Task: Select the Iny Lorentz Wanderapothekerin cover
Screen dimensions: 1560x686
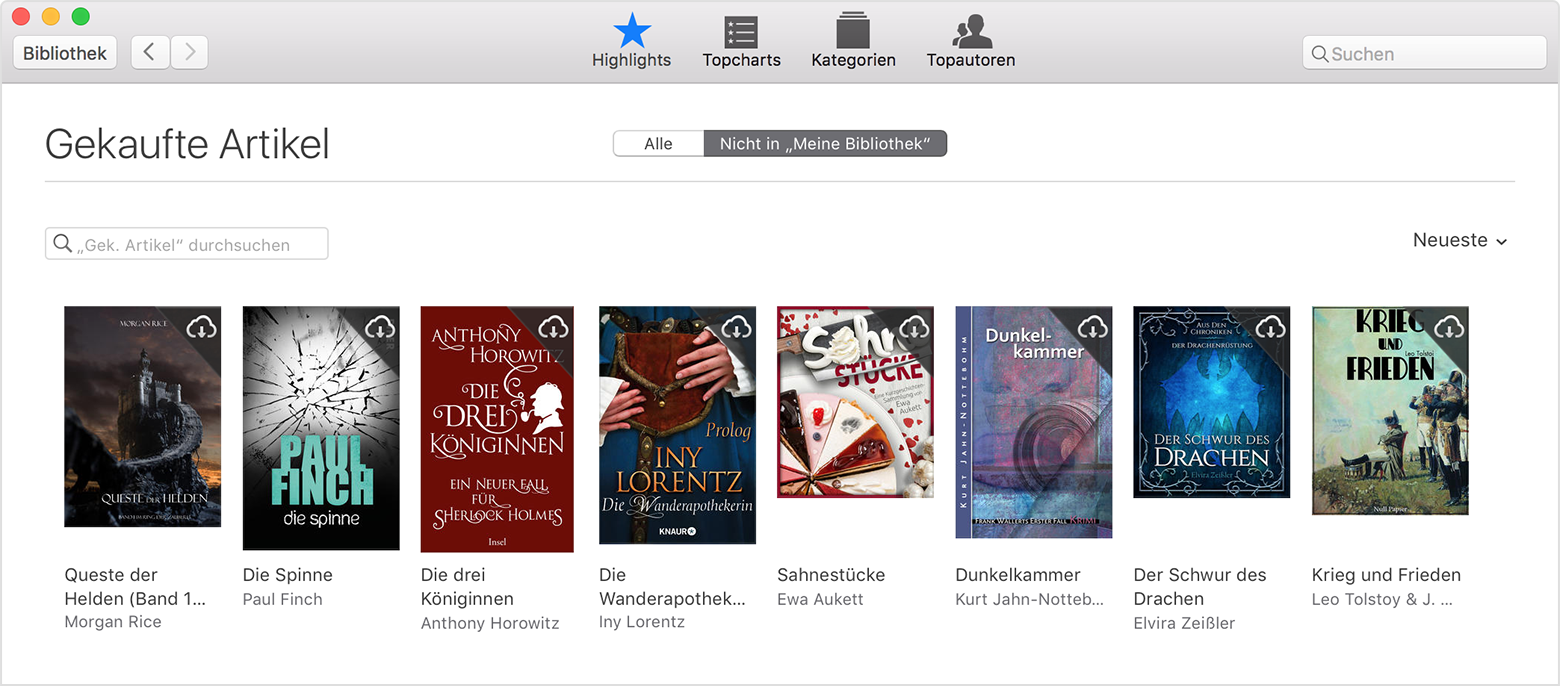Action: 677,425
